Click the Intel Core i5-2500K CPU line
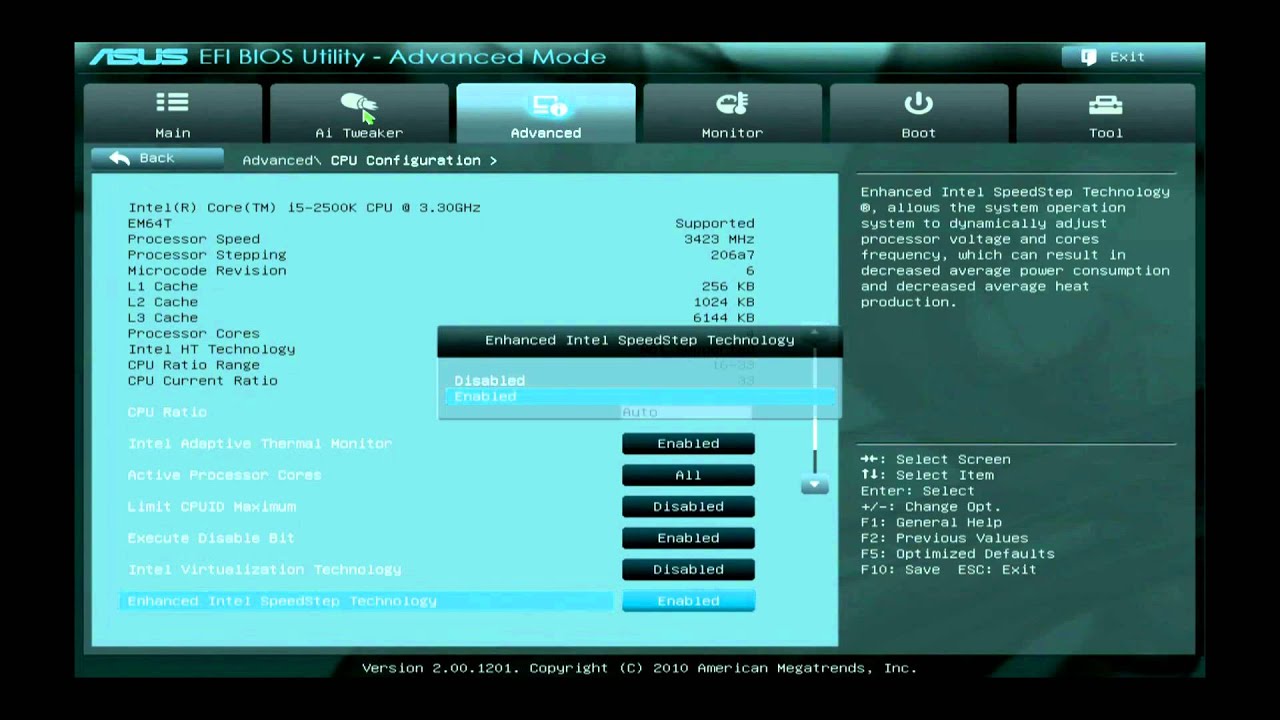Image resolution: width=1280 pixels, height=720 pixels. pos(304,207)
